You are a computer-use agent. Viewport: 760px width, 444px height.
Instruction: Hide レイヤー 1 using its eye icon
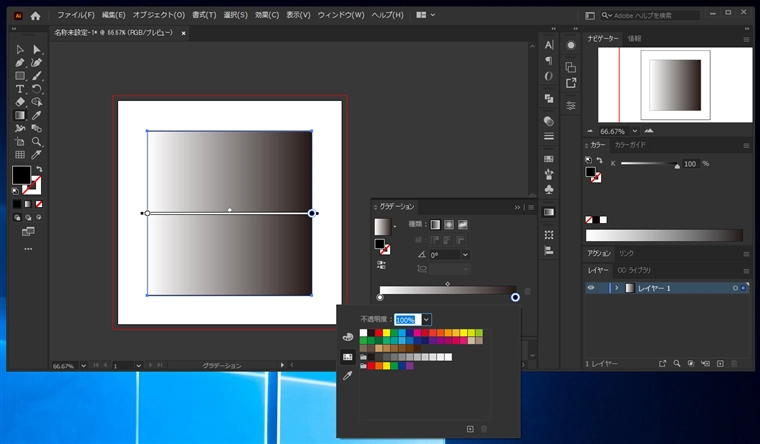[x=592, y=288]
